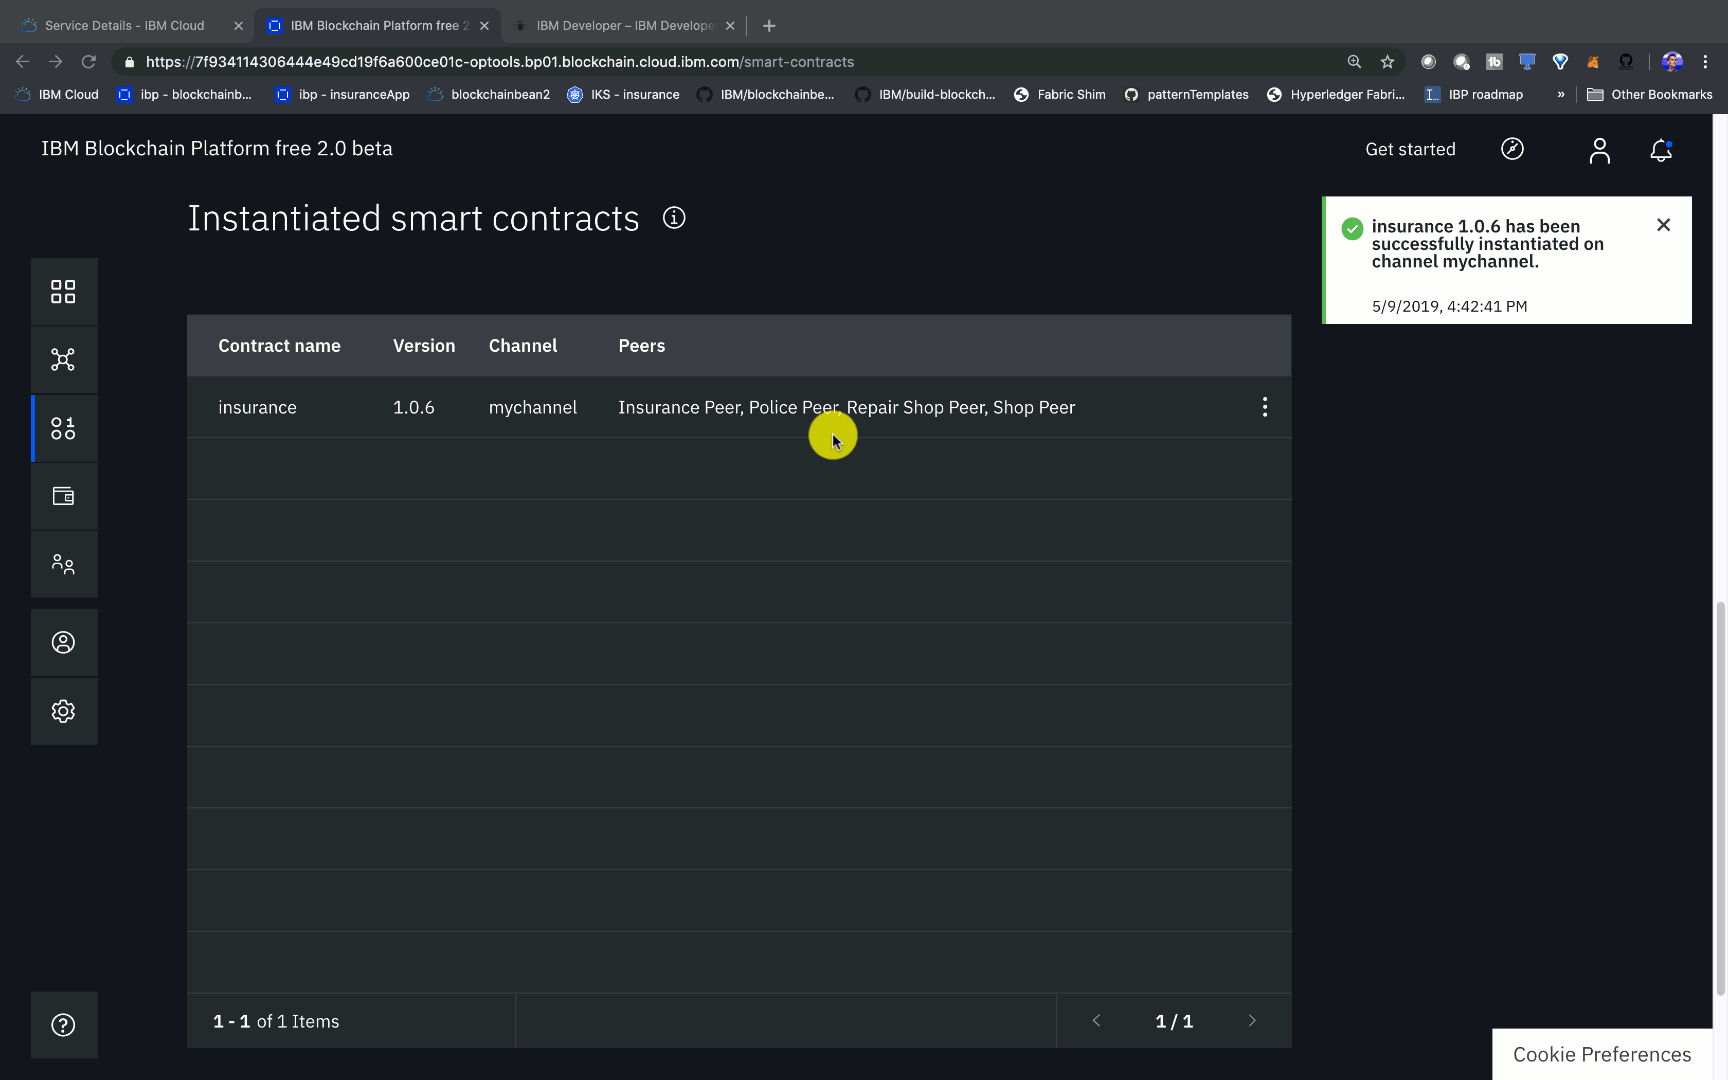Open blockchainbean2 bookmark
Viewport: 1728px width, 1080px height.
[489, 95]
